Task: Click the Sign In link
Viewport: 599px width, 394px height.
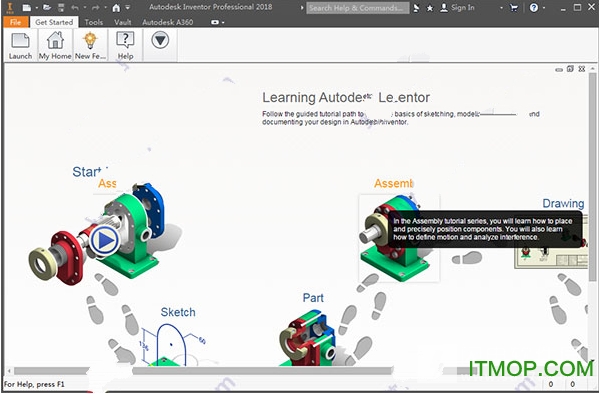Action: [462, 8]
